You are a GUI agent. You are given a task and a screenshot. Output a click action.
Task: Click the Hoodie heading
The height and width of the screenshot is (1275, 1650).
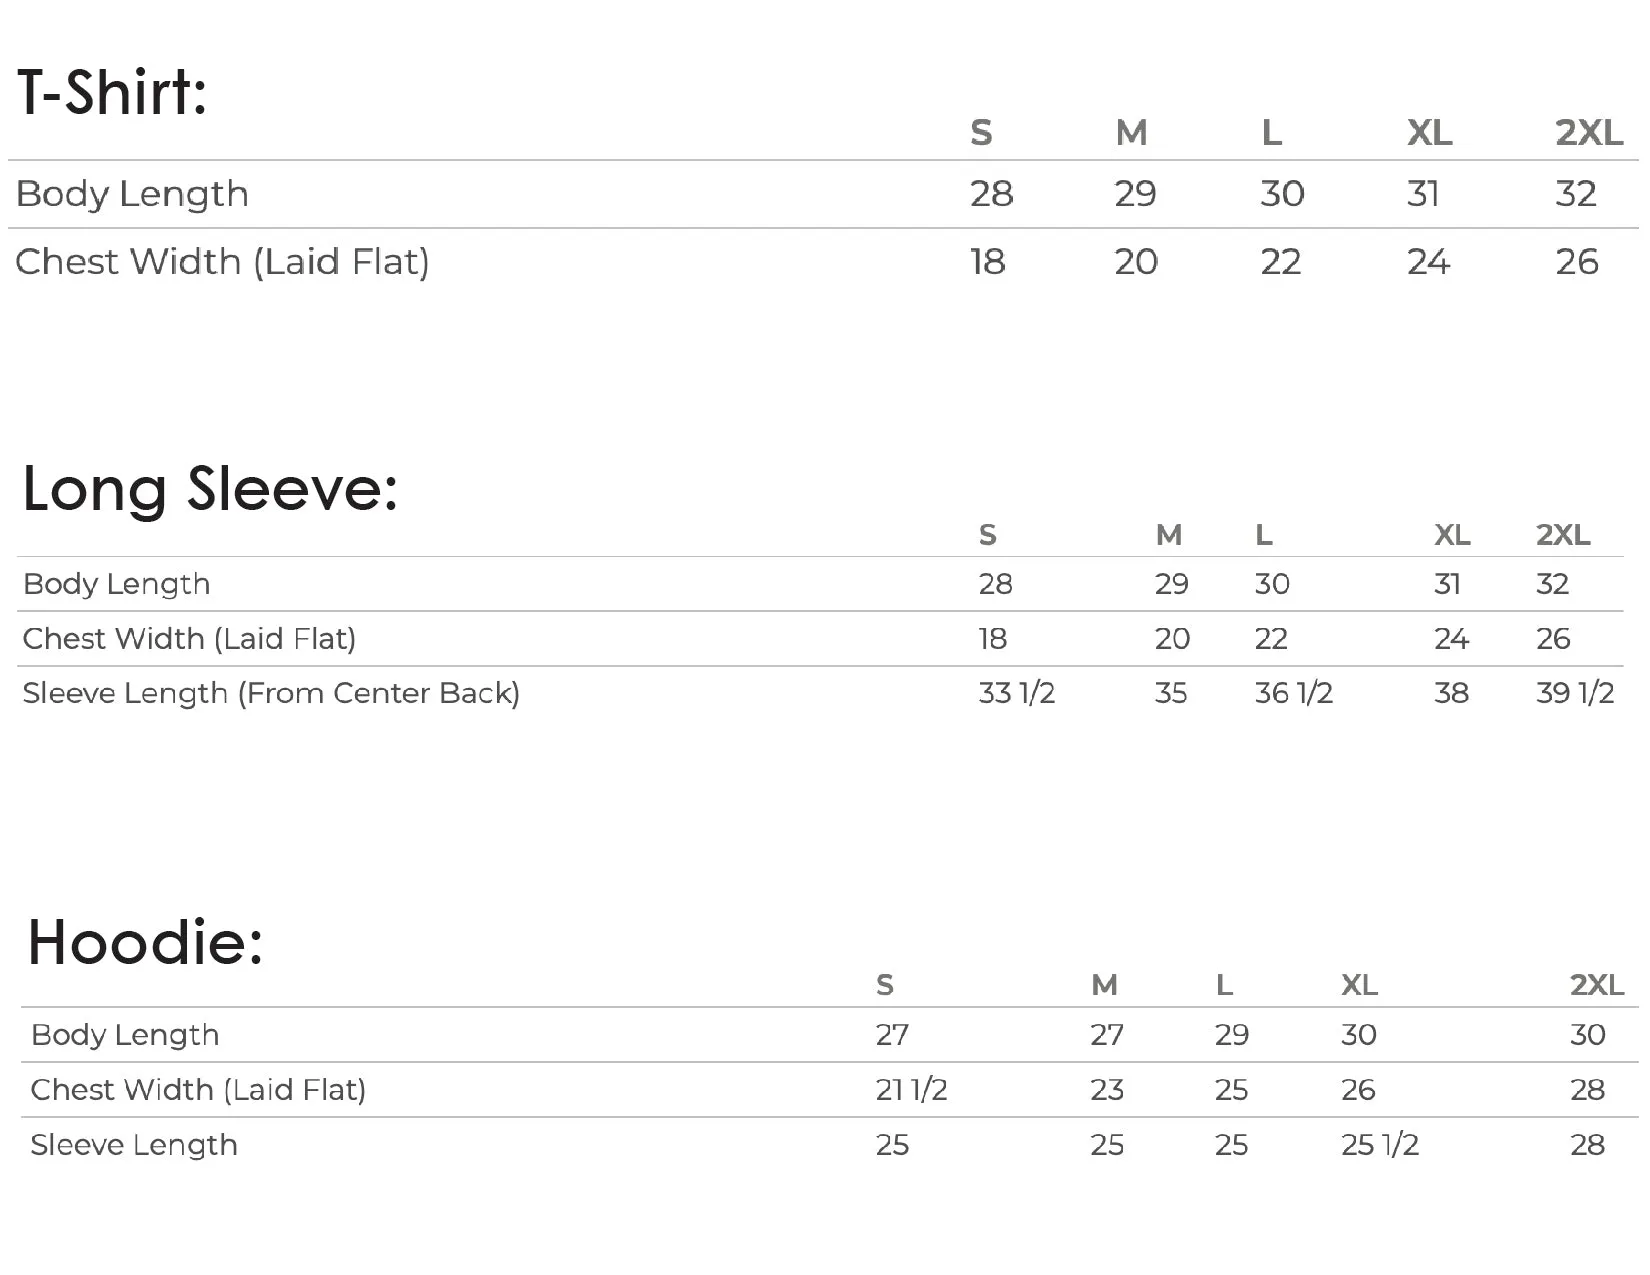(146, 942)
